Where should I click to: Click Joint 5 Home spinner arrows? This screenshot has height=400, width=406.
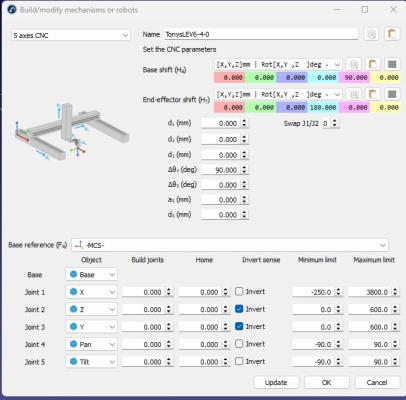coord(226,362)
